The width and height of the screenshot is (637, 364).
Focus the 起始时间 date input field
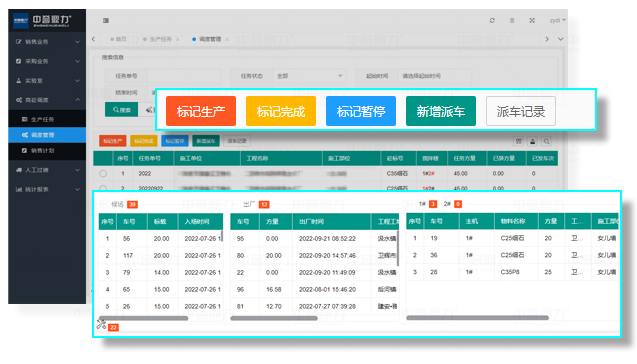(x=435, y=76)
